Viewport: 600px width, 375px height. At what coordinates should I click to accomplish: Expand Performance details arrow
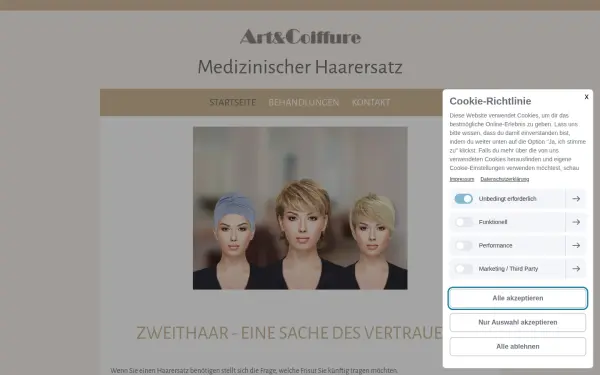click(576, 245)
